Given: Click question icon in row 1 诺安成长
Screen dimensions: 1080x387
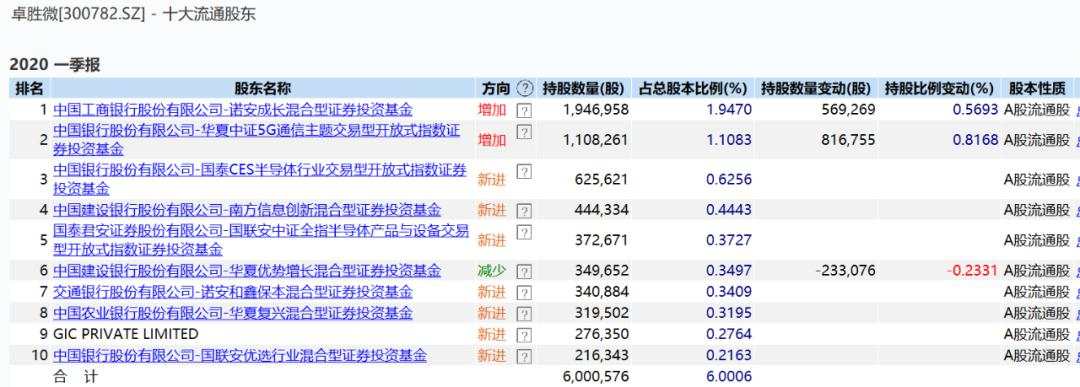Looking at the screenshot, I should [x=524, y=110].
